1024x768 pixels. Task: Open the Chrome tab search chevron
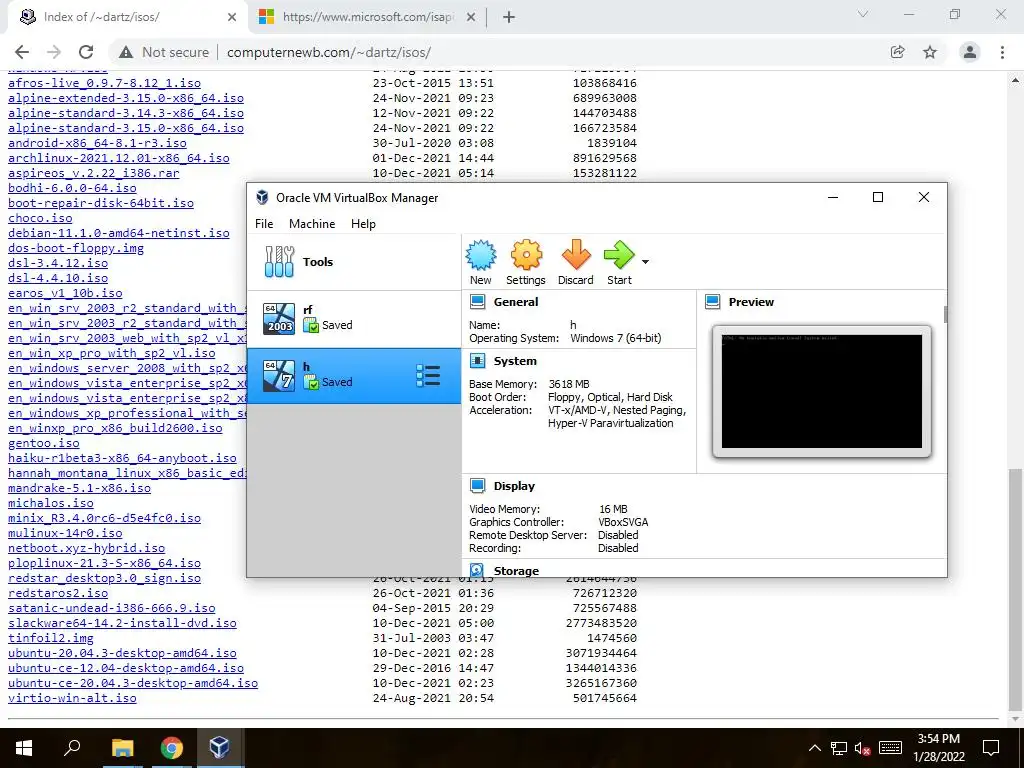(863, 14)
